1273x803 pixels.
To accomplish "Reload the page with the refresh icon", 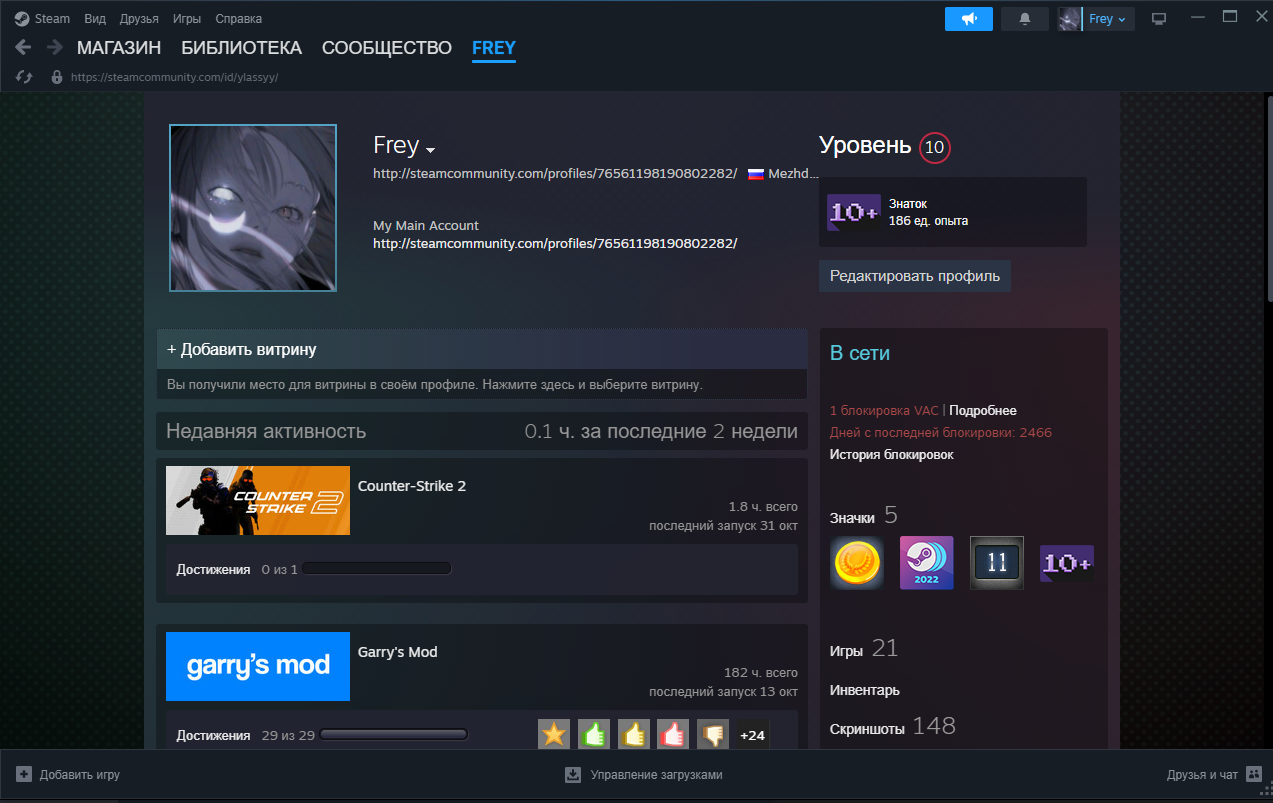I will point(25,76).
